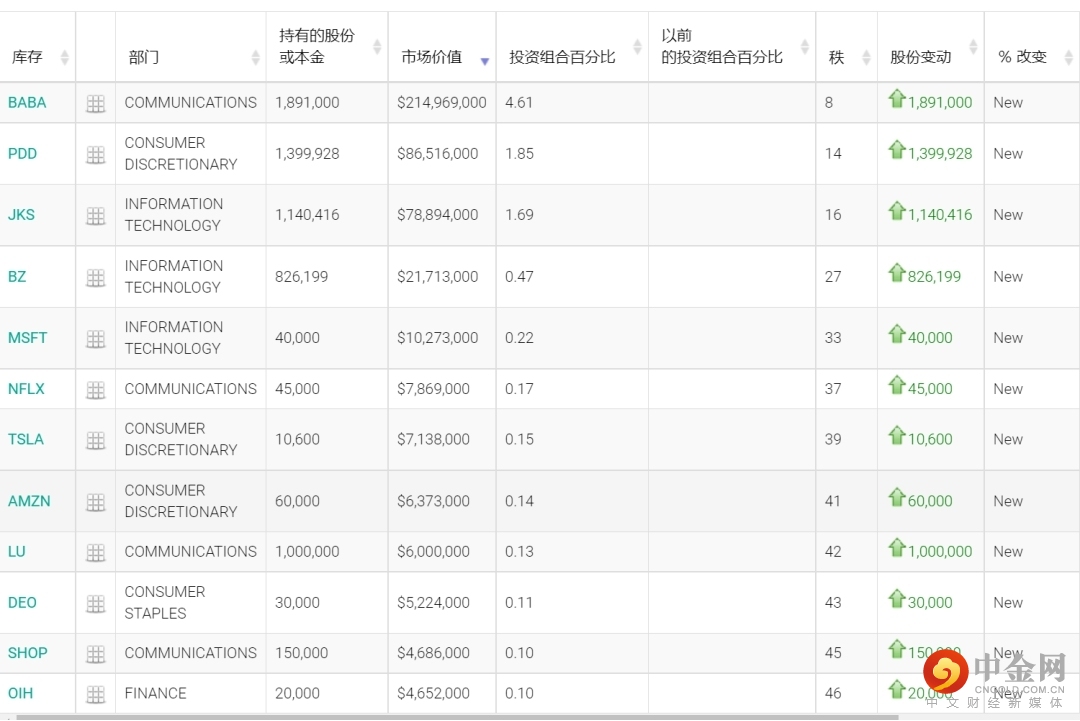1080x721 pixels.
Task: Open the grid icon in the SHOP row
Action: tap(96, 654)
